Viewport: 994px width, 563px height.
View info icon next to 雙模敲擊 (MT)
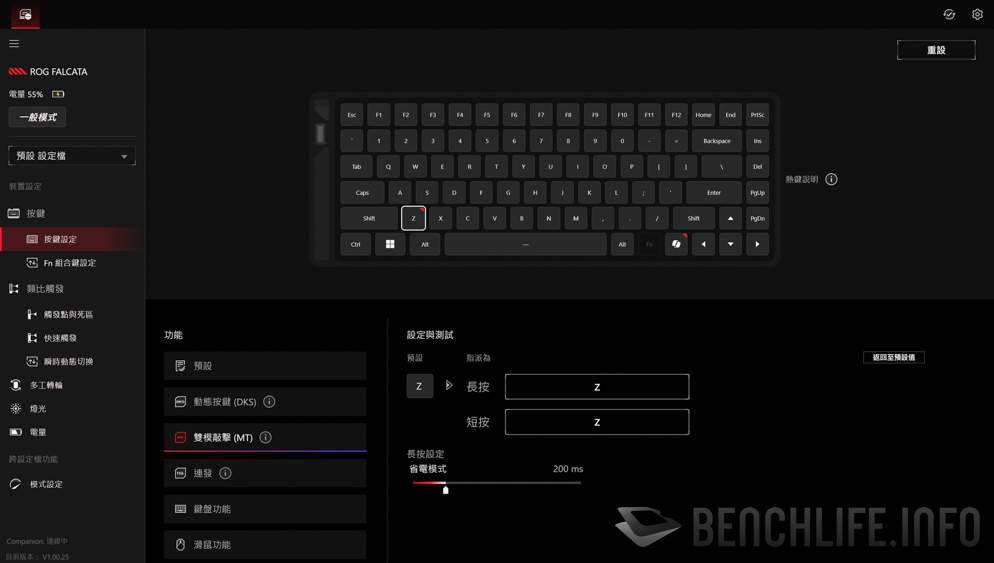266,437
